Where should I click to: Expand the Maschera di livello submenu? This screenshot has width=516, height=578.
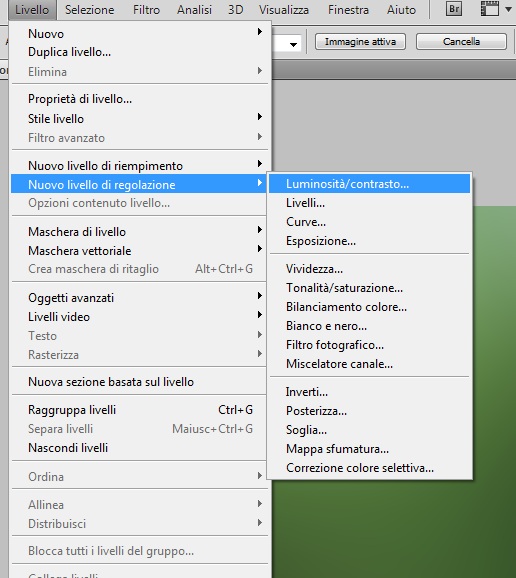click(140, 231)
